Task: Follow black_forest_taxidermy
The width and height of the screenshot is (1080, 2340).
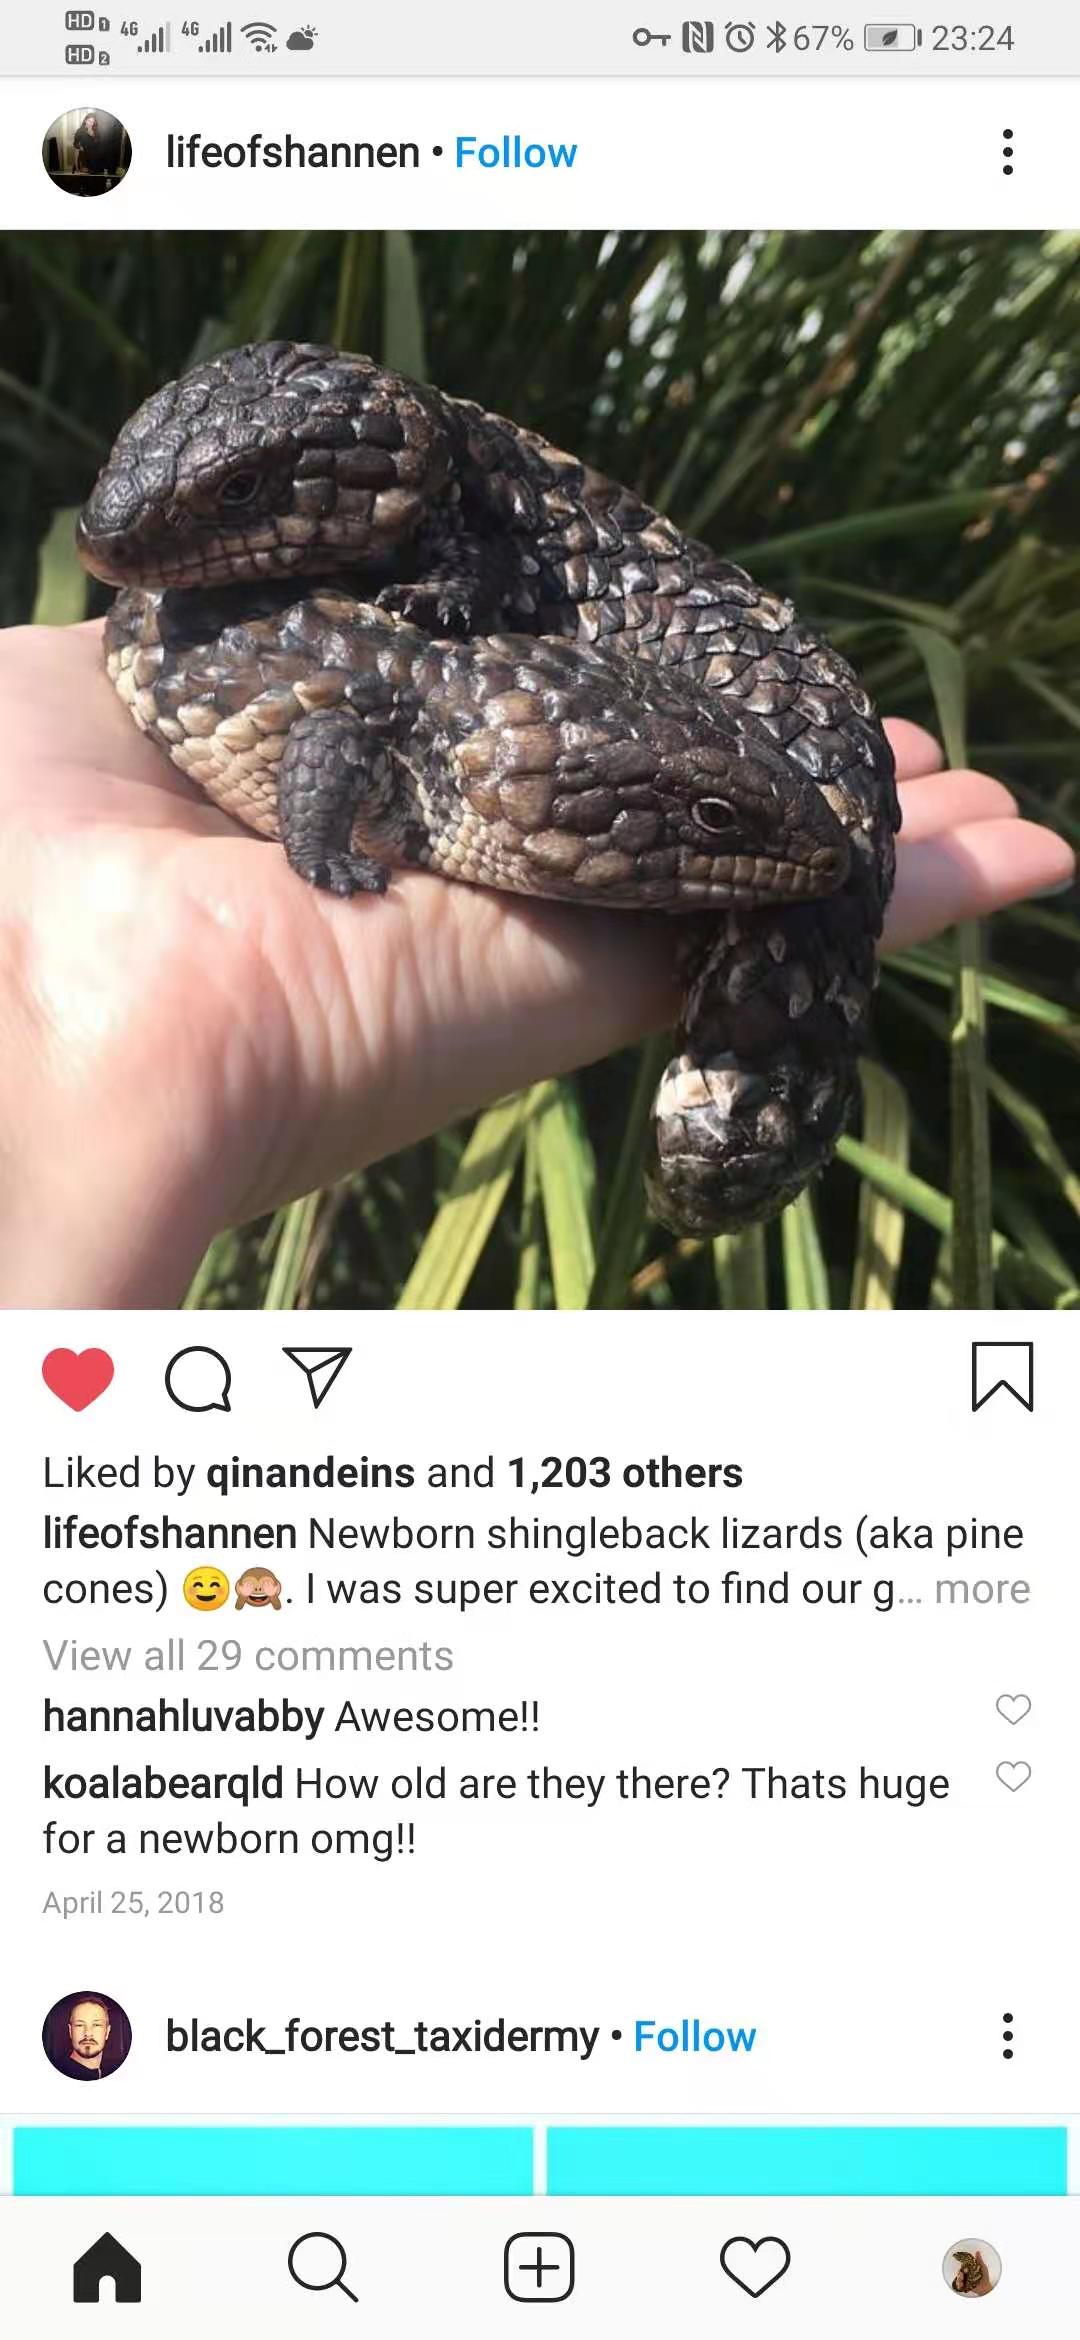Action: 695,2037
